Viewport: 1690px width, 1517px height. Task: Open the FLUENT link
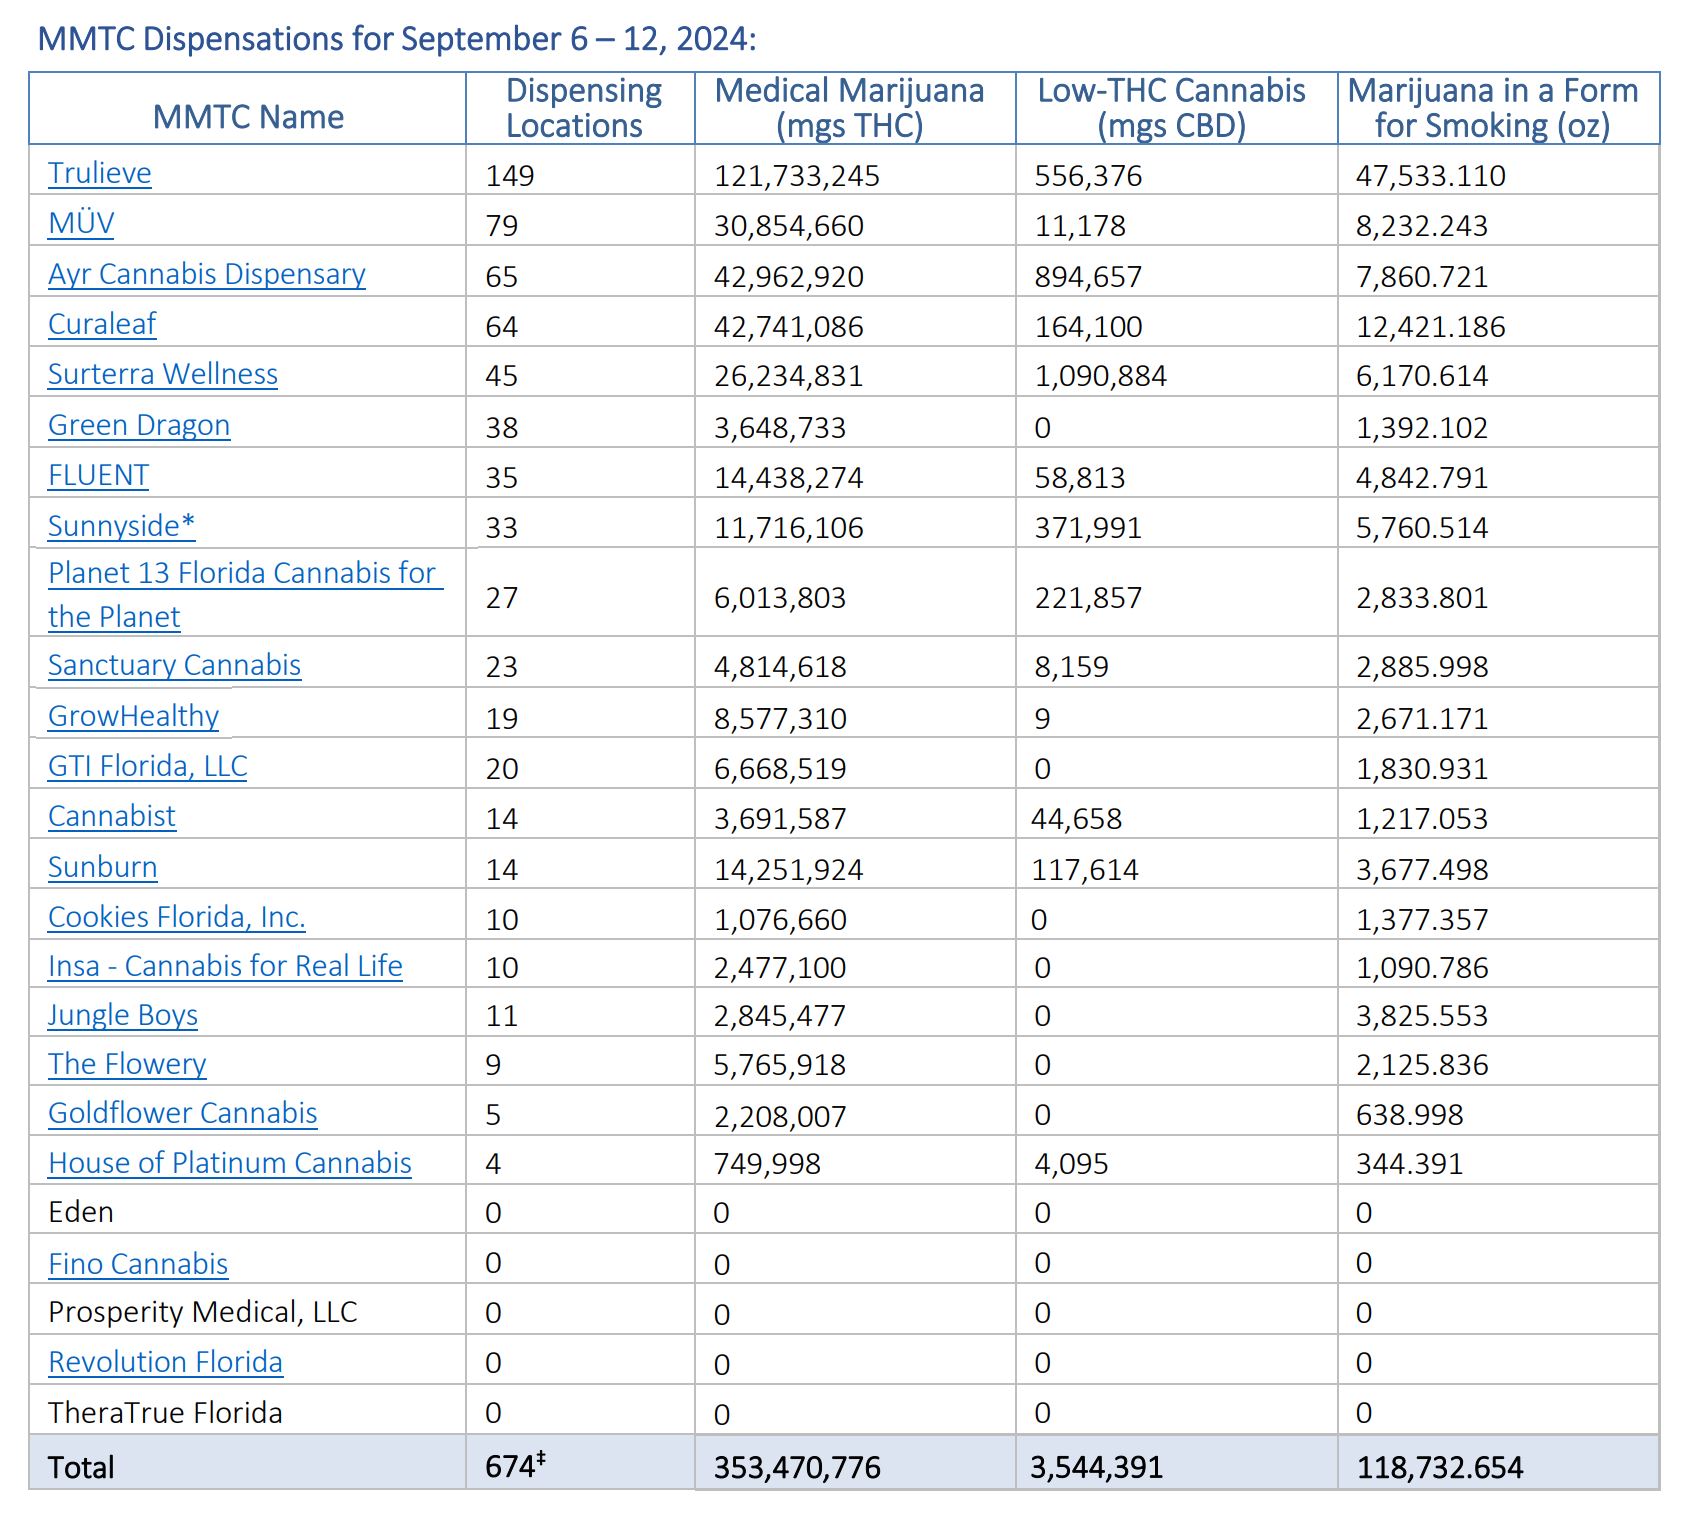coord(98,475)
